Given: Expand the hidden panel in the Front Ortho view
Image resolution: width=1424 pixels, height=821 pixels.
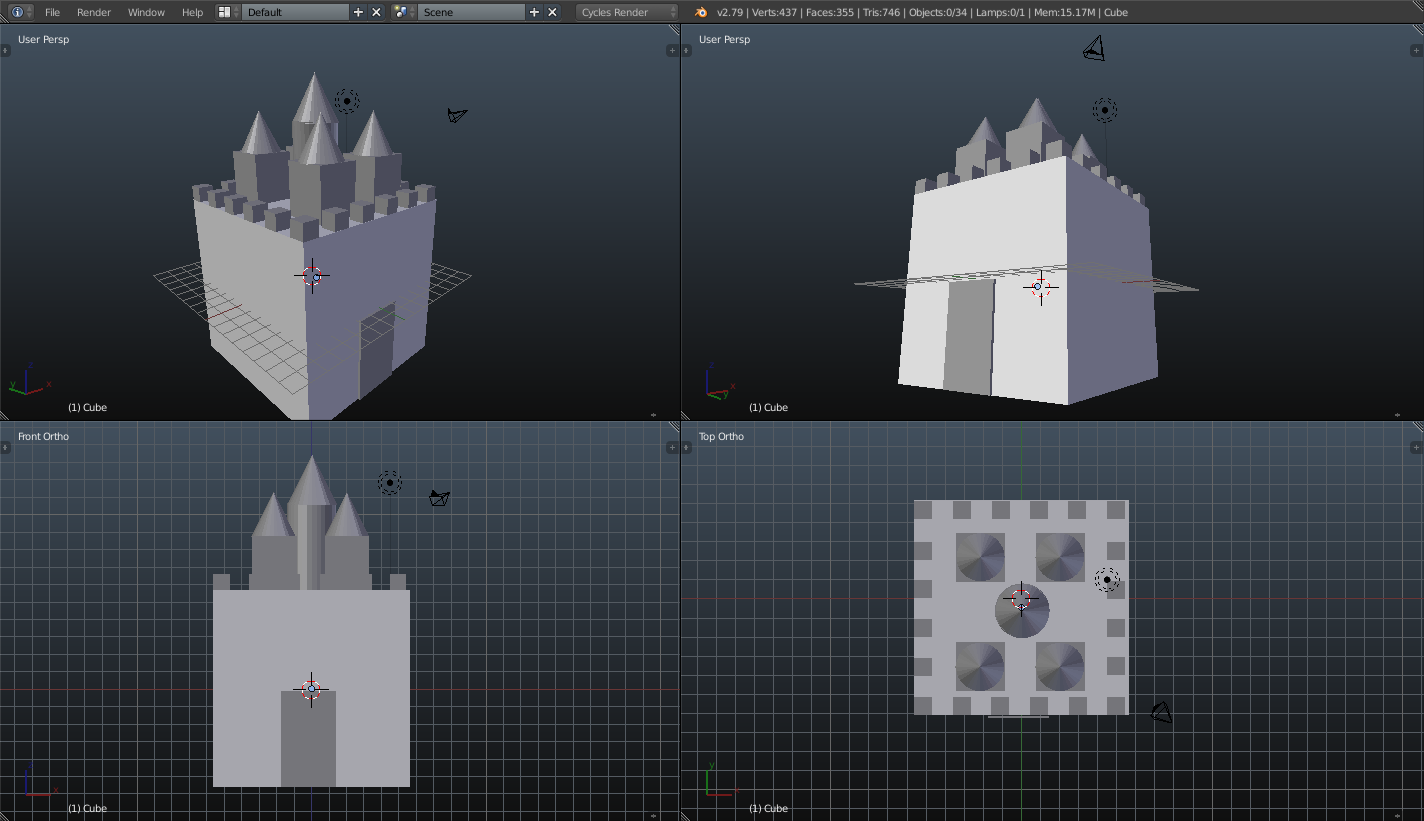Looking at the screenshot, I should (5, 447).
